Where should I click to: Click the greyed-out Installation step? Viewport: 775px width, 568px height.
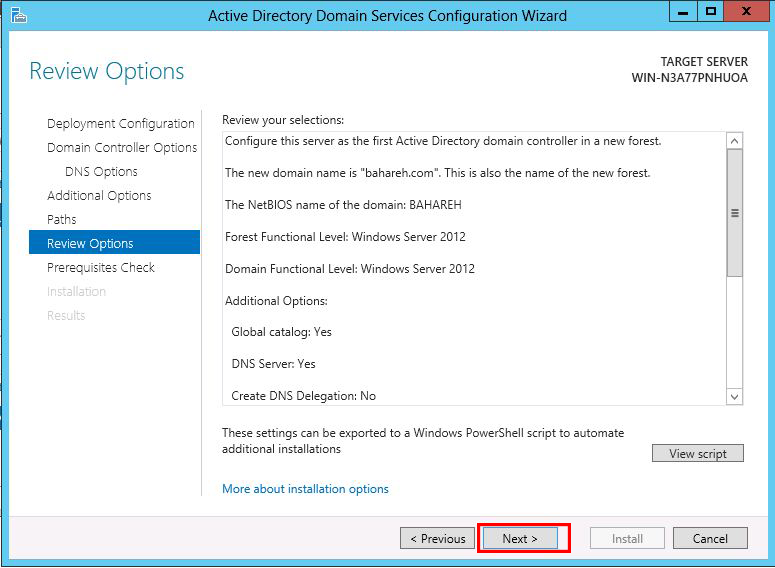pos(76,292)
